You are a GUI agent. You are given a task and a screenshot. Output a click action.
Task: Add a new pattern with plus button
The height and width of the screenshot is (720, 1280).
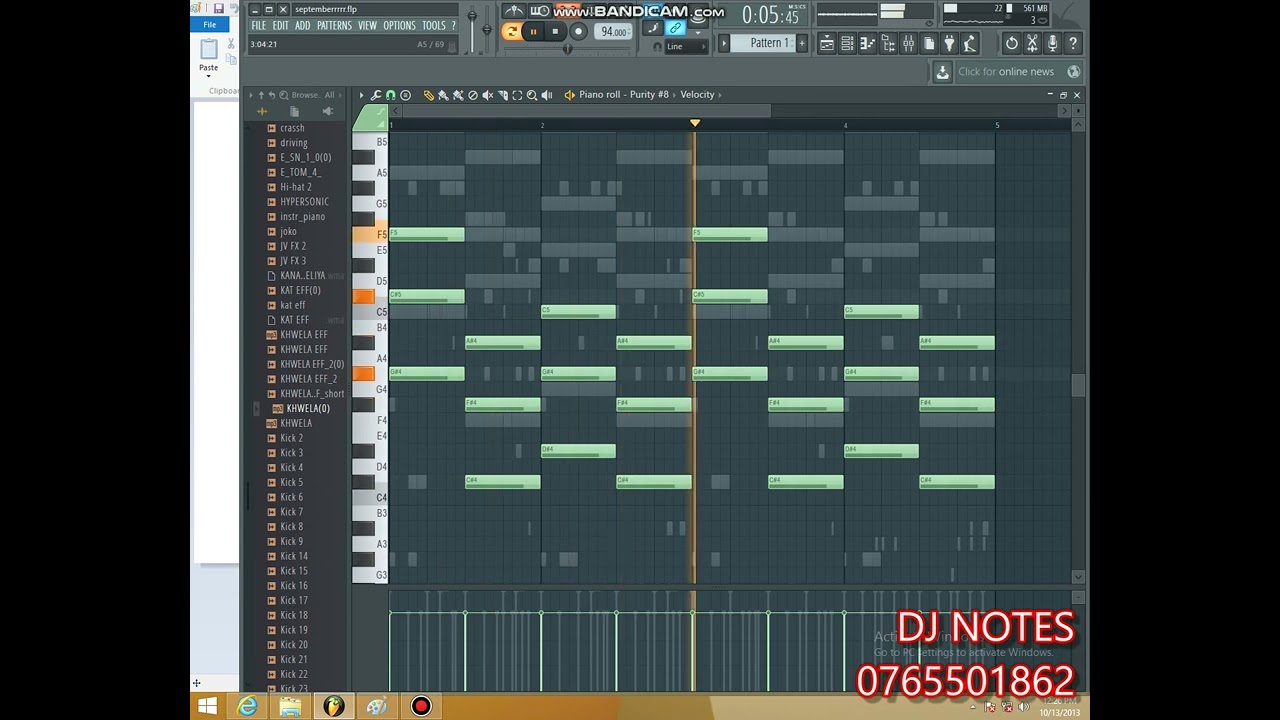tap(801, 43)
